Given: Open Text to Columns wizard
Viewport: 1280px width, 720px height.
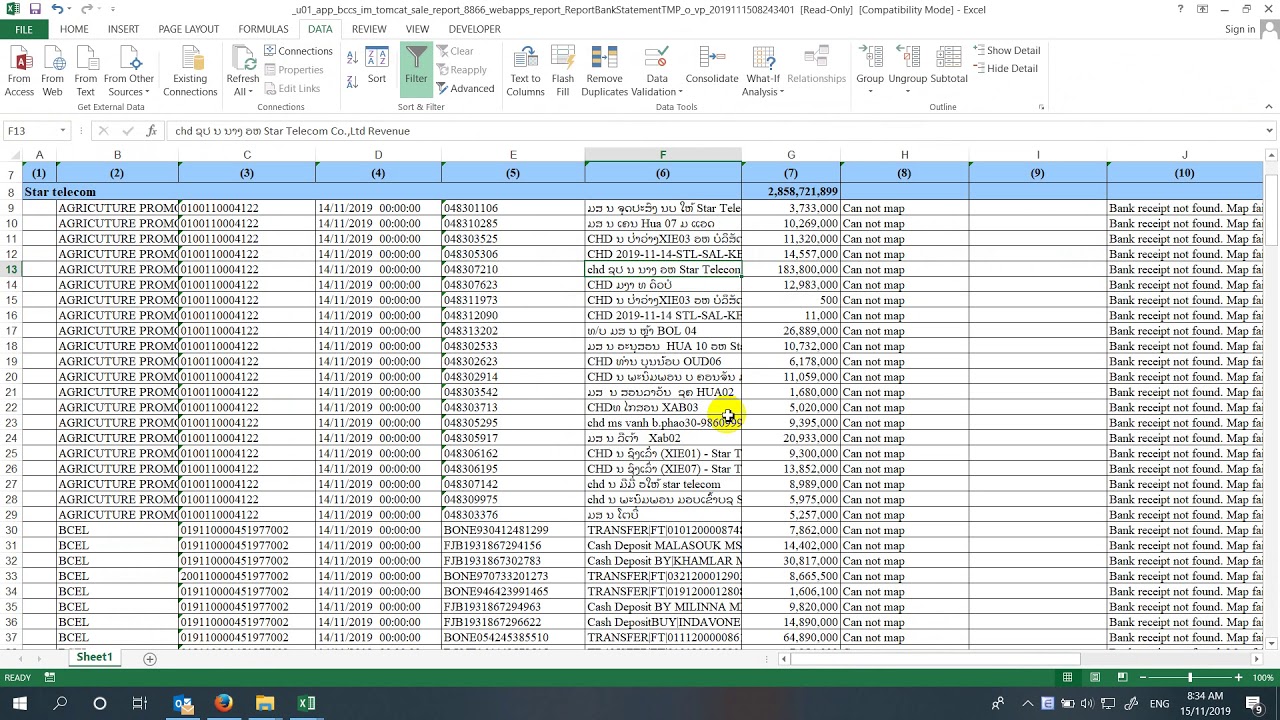Looking at the screenshot, I should coord(525,71).
